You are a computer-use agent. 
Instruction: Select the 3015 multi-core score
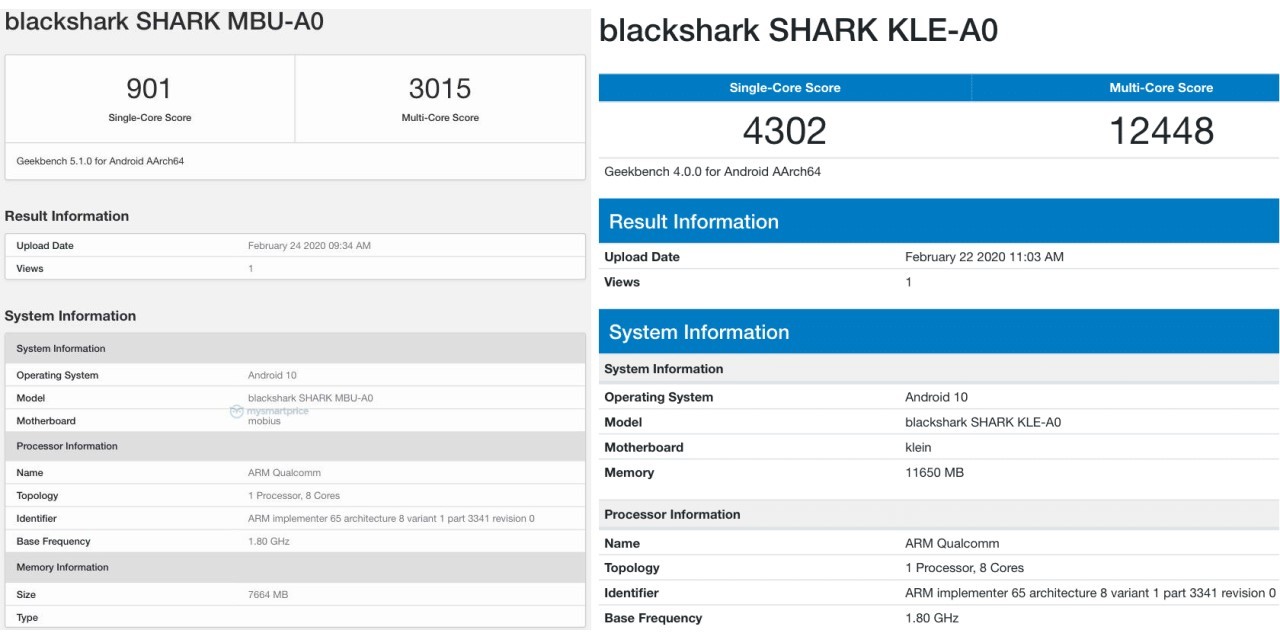pos(440,89)
